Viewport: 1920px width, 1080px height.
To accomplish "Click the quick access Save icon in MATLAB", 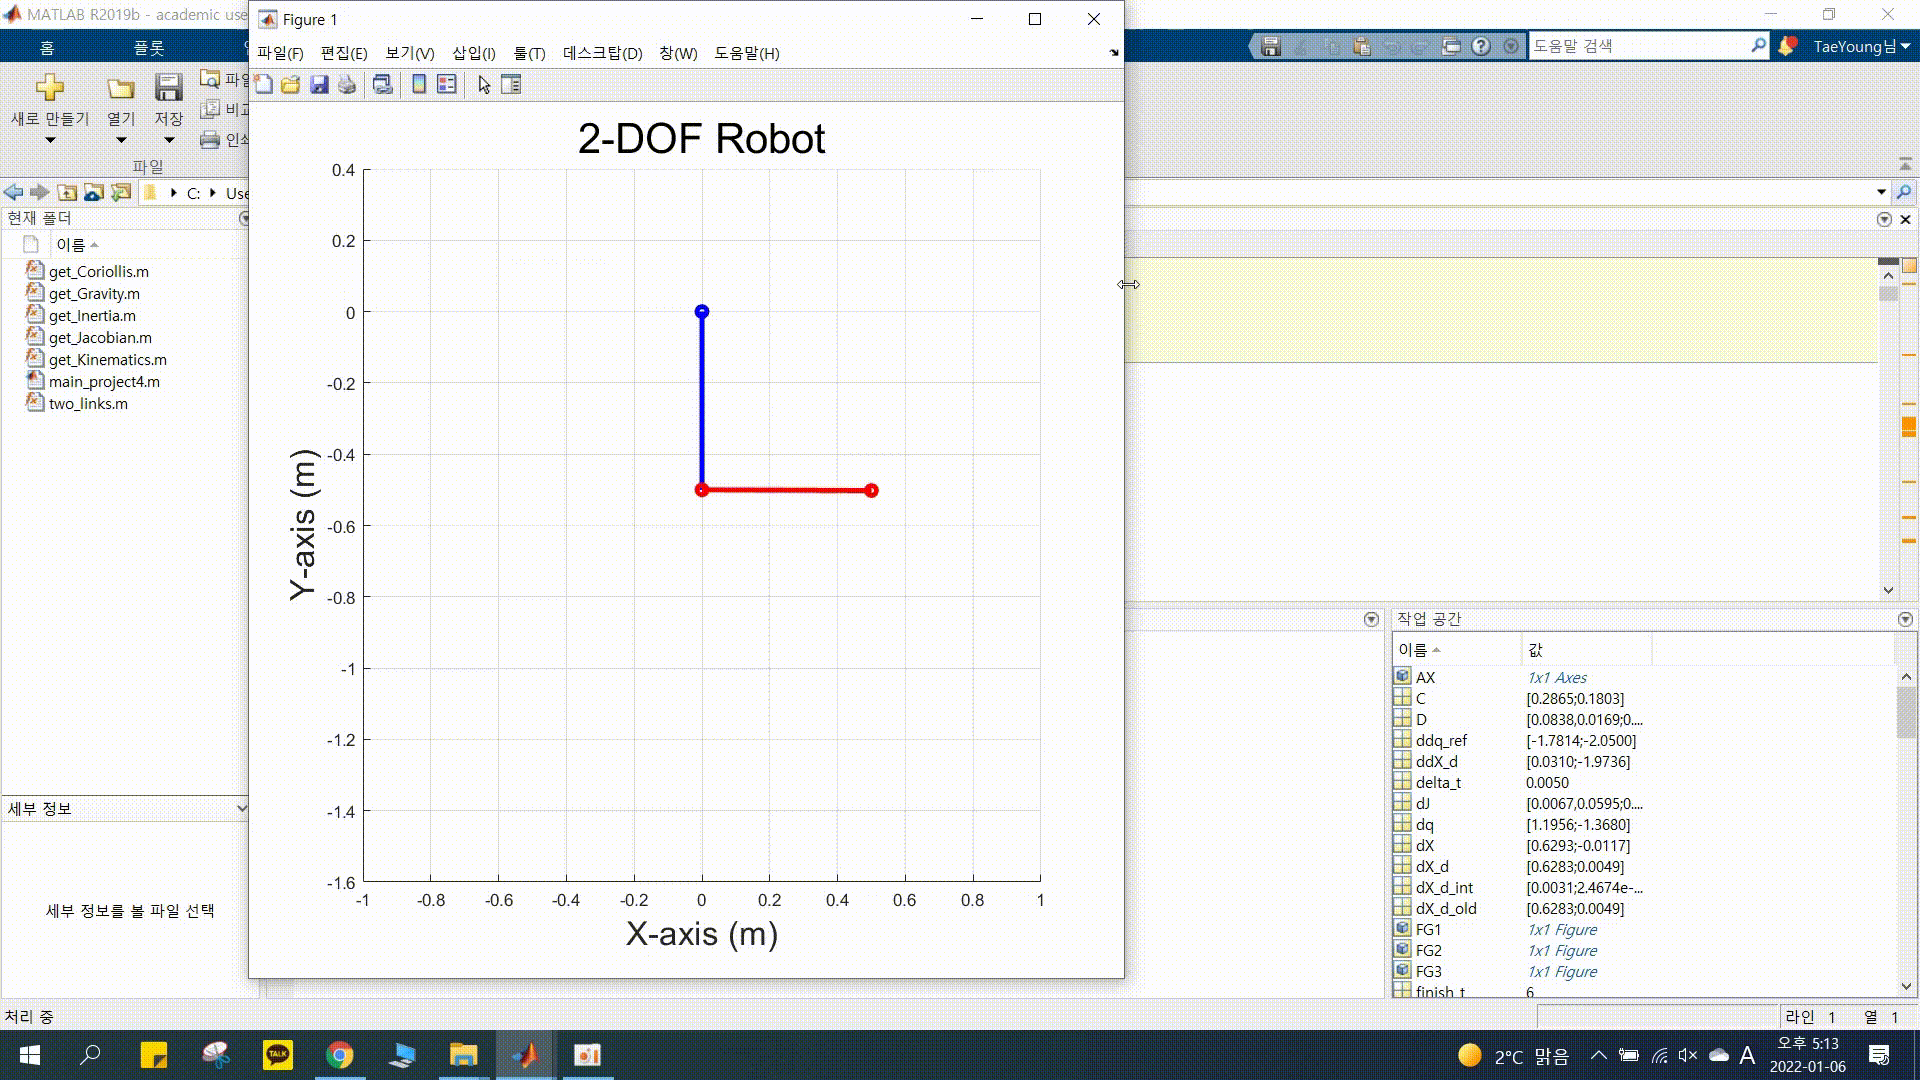I will pyautogui.click(x=1271, y=46).
